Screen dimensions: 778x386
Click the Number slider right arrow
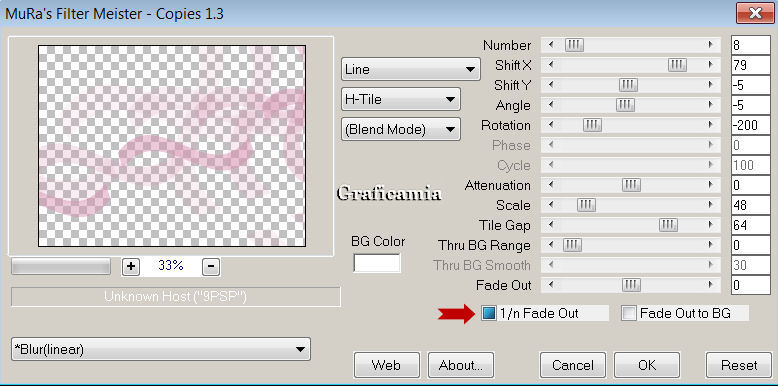point(711,45)
